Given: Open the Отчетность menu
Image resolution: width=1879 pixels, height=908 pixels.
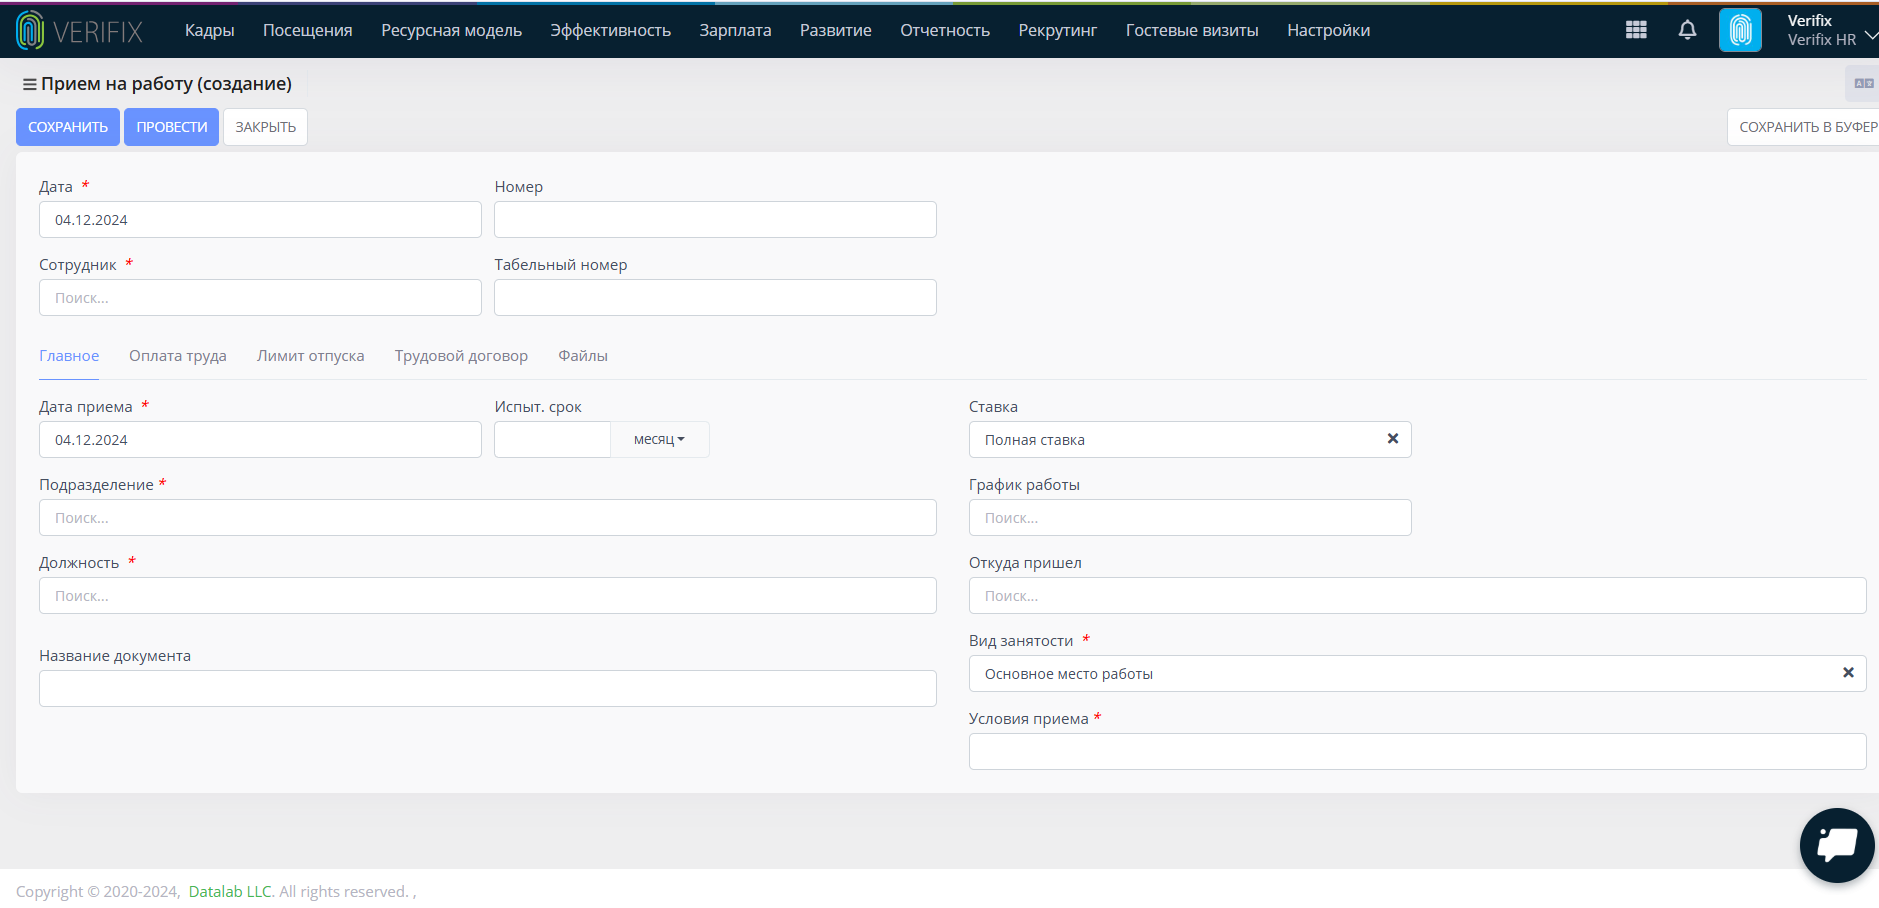Looking at the screenshot, I should pyautogui.click(x=945, y=31).
